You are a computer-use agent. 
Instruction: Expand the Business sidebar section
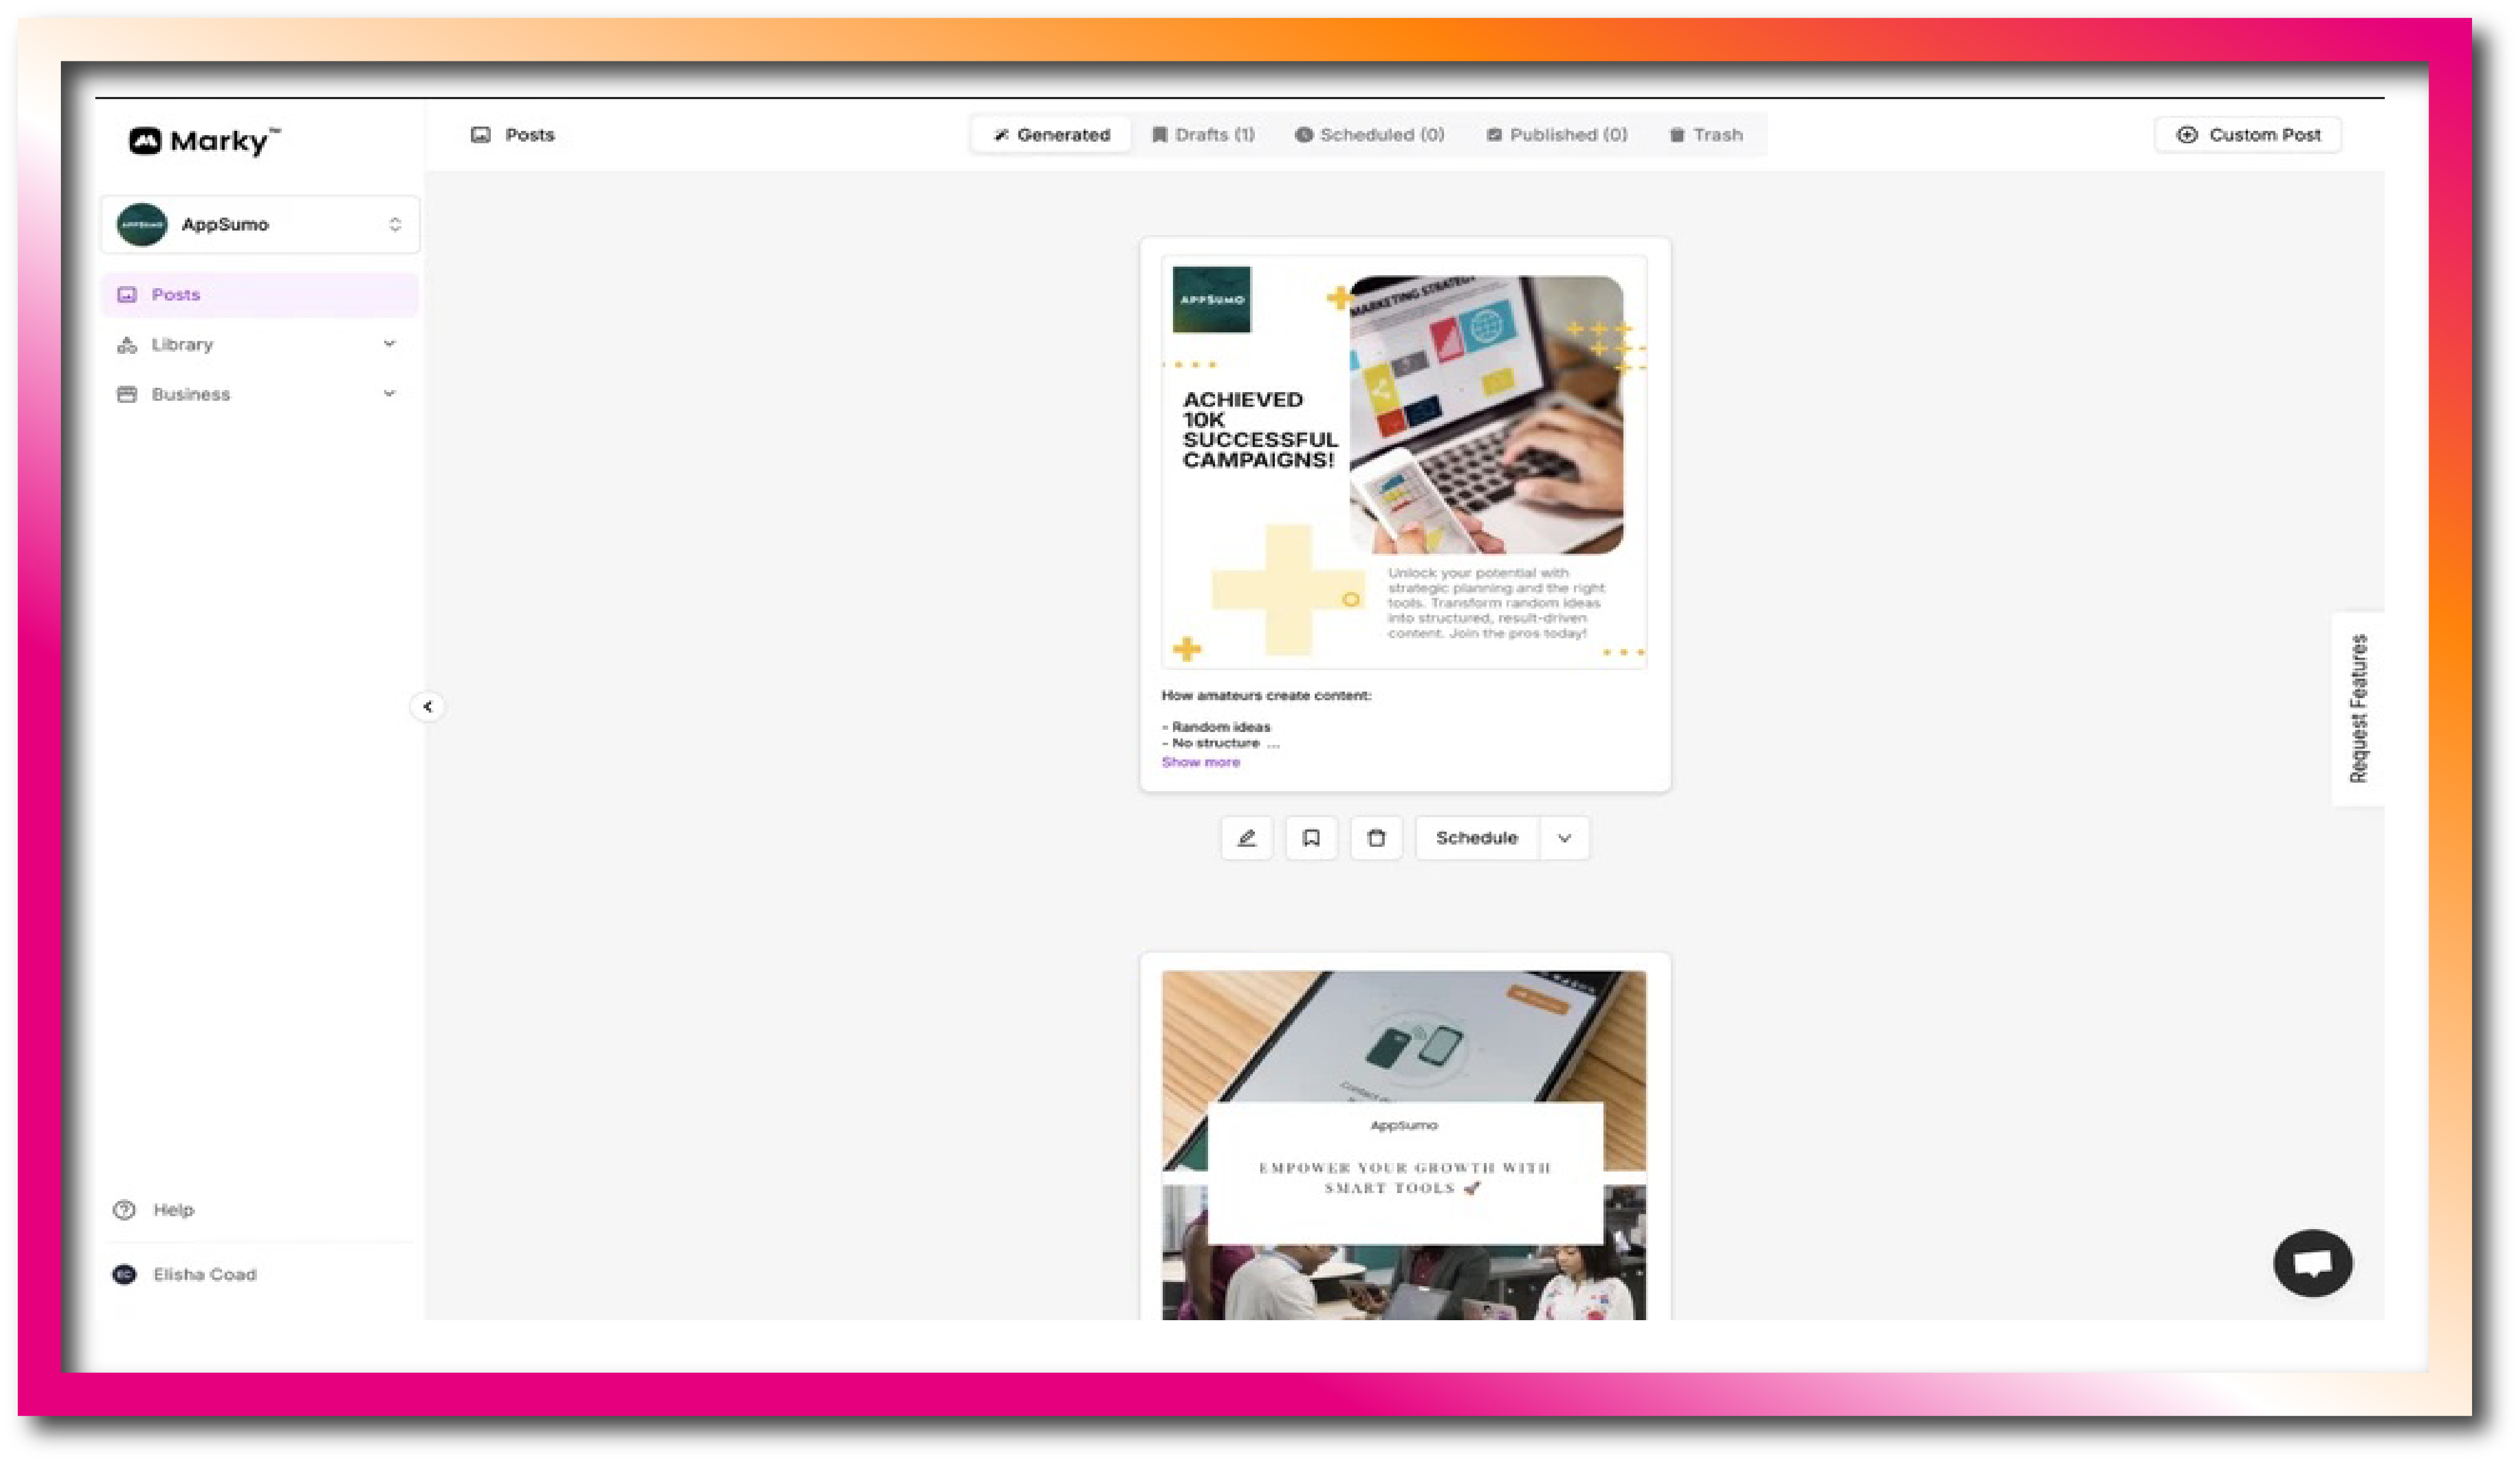(x=260, y=394)
